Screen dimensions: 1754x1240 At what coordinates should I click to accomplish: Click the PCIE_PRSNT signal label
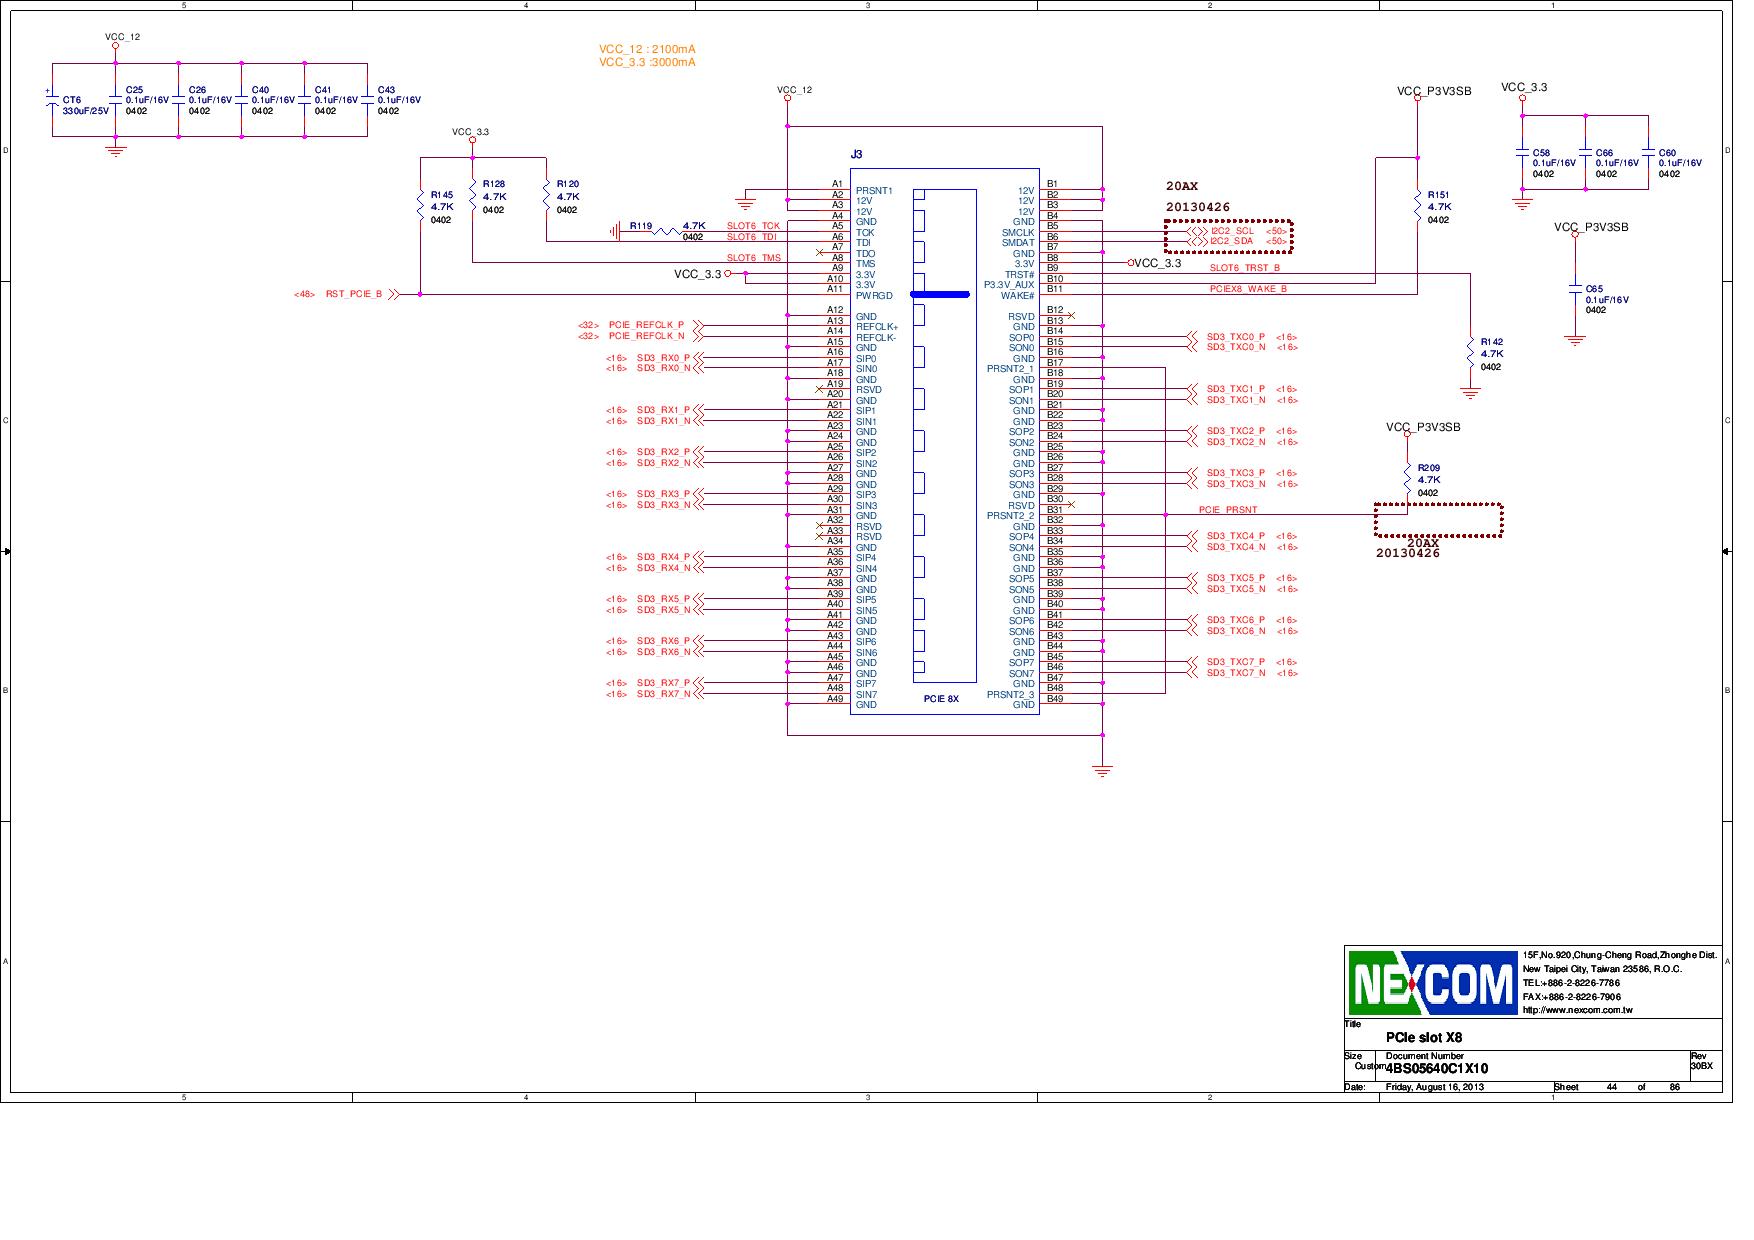click(x=1229, y=509)
